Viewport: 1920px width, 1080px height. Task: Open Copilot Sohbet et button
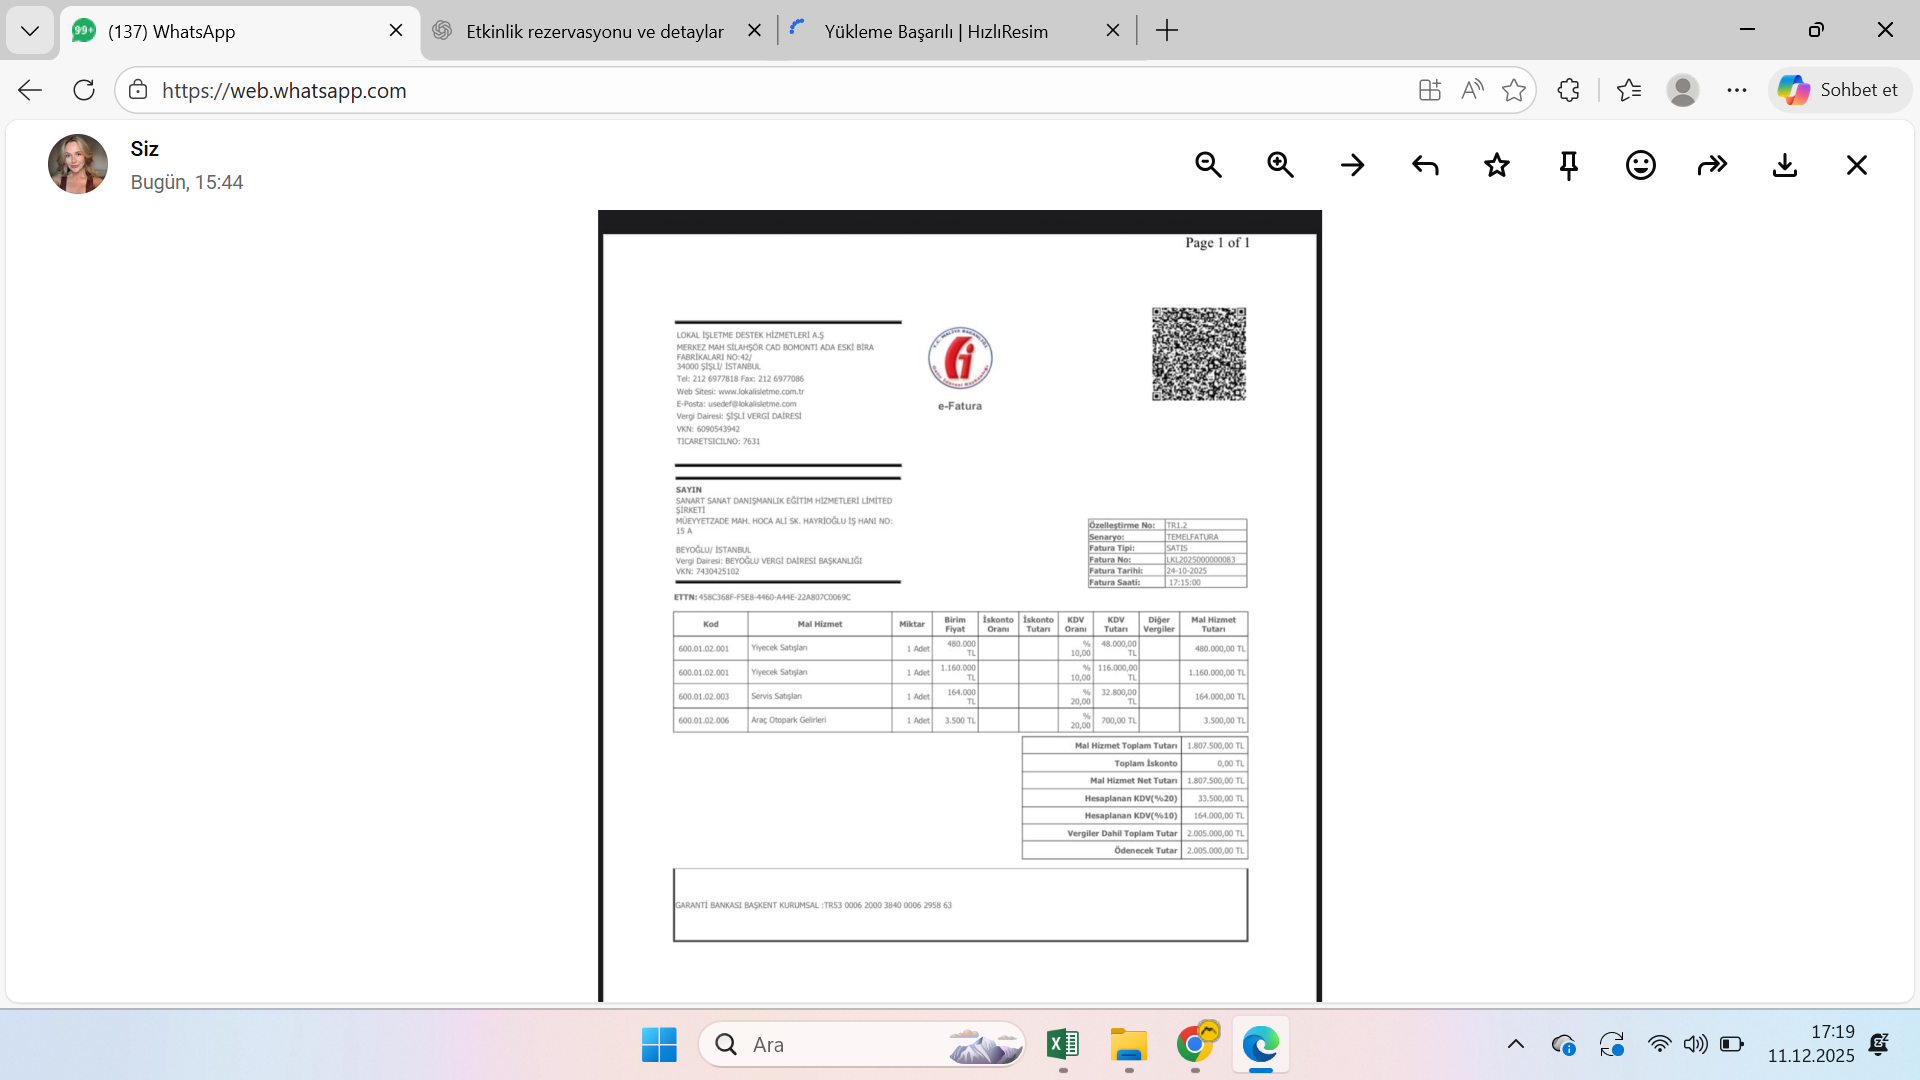point(1839,90)
